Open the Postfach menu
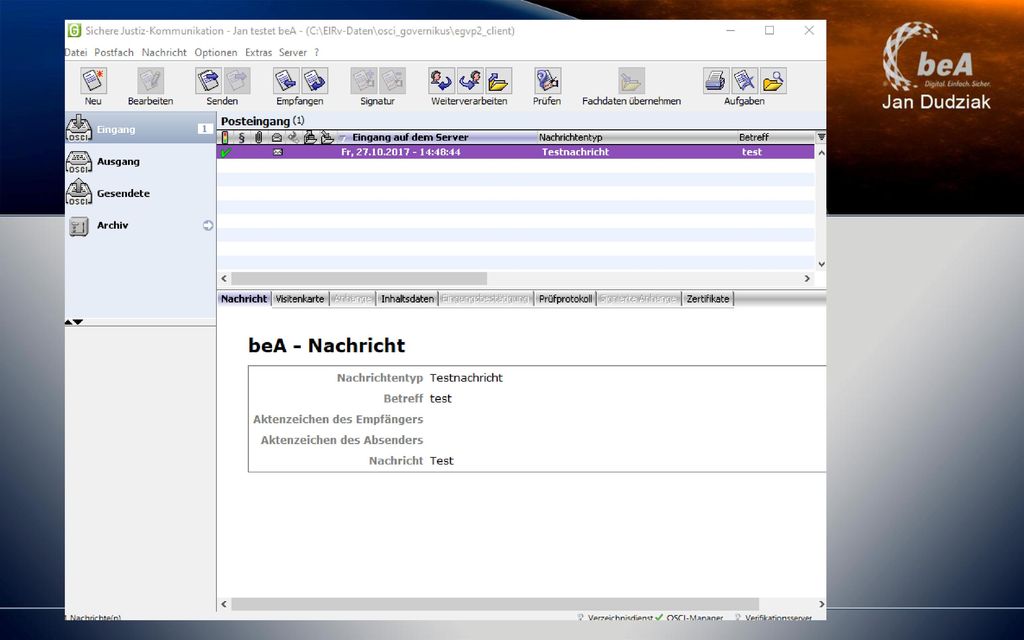This screenshot has width=1024, height=640. [x=114, y=52]
